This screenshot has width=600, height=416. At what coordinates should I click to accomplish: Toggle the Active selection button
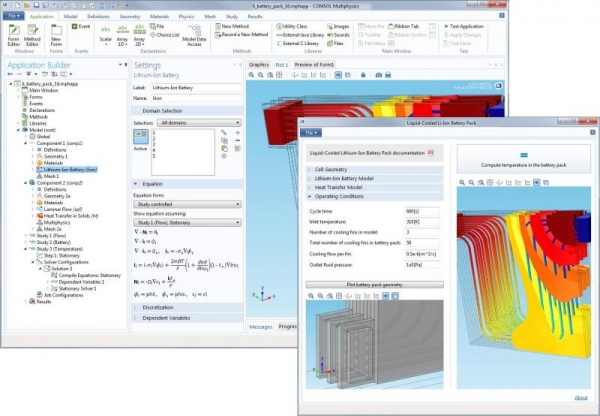pyautogui.click(x=140, y=137)
